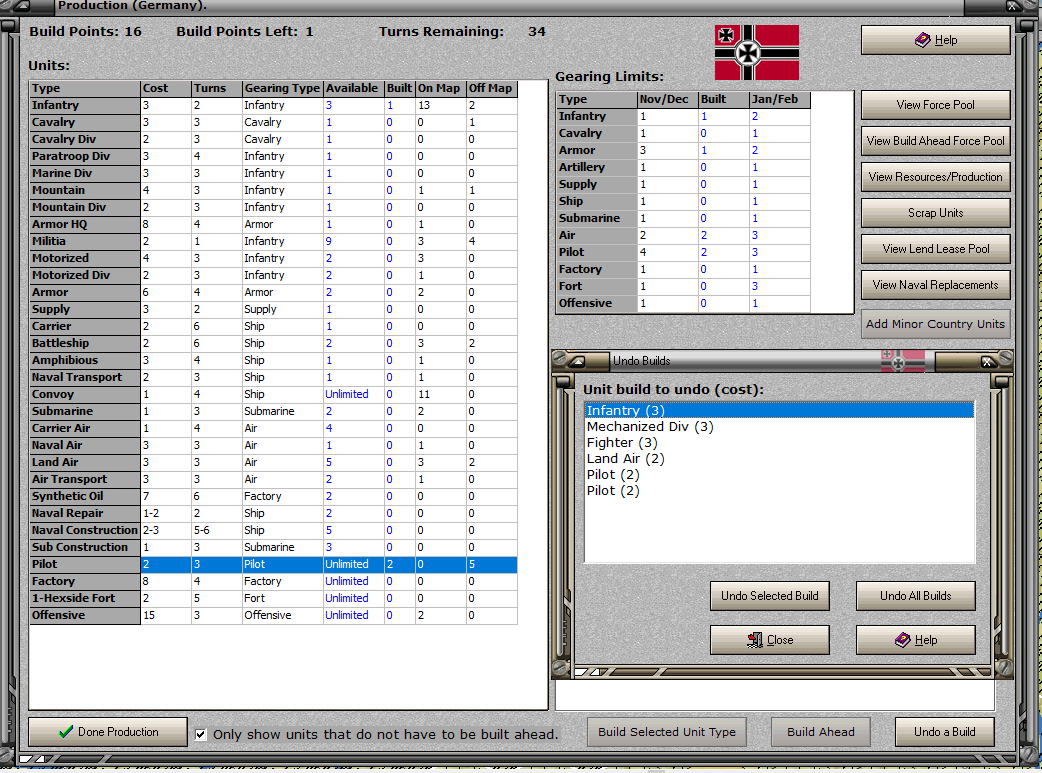Select the Synthetic Oil unit row
This screenshot has height=773, width=1042.
tap(273, 496)
